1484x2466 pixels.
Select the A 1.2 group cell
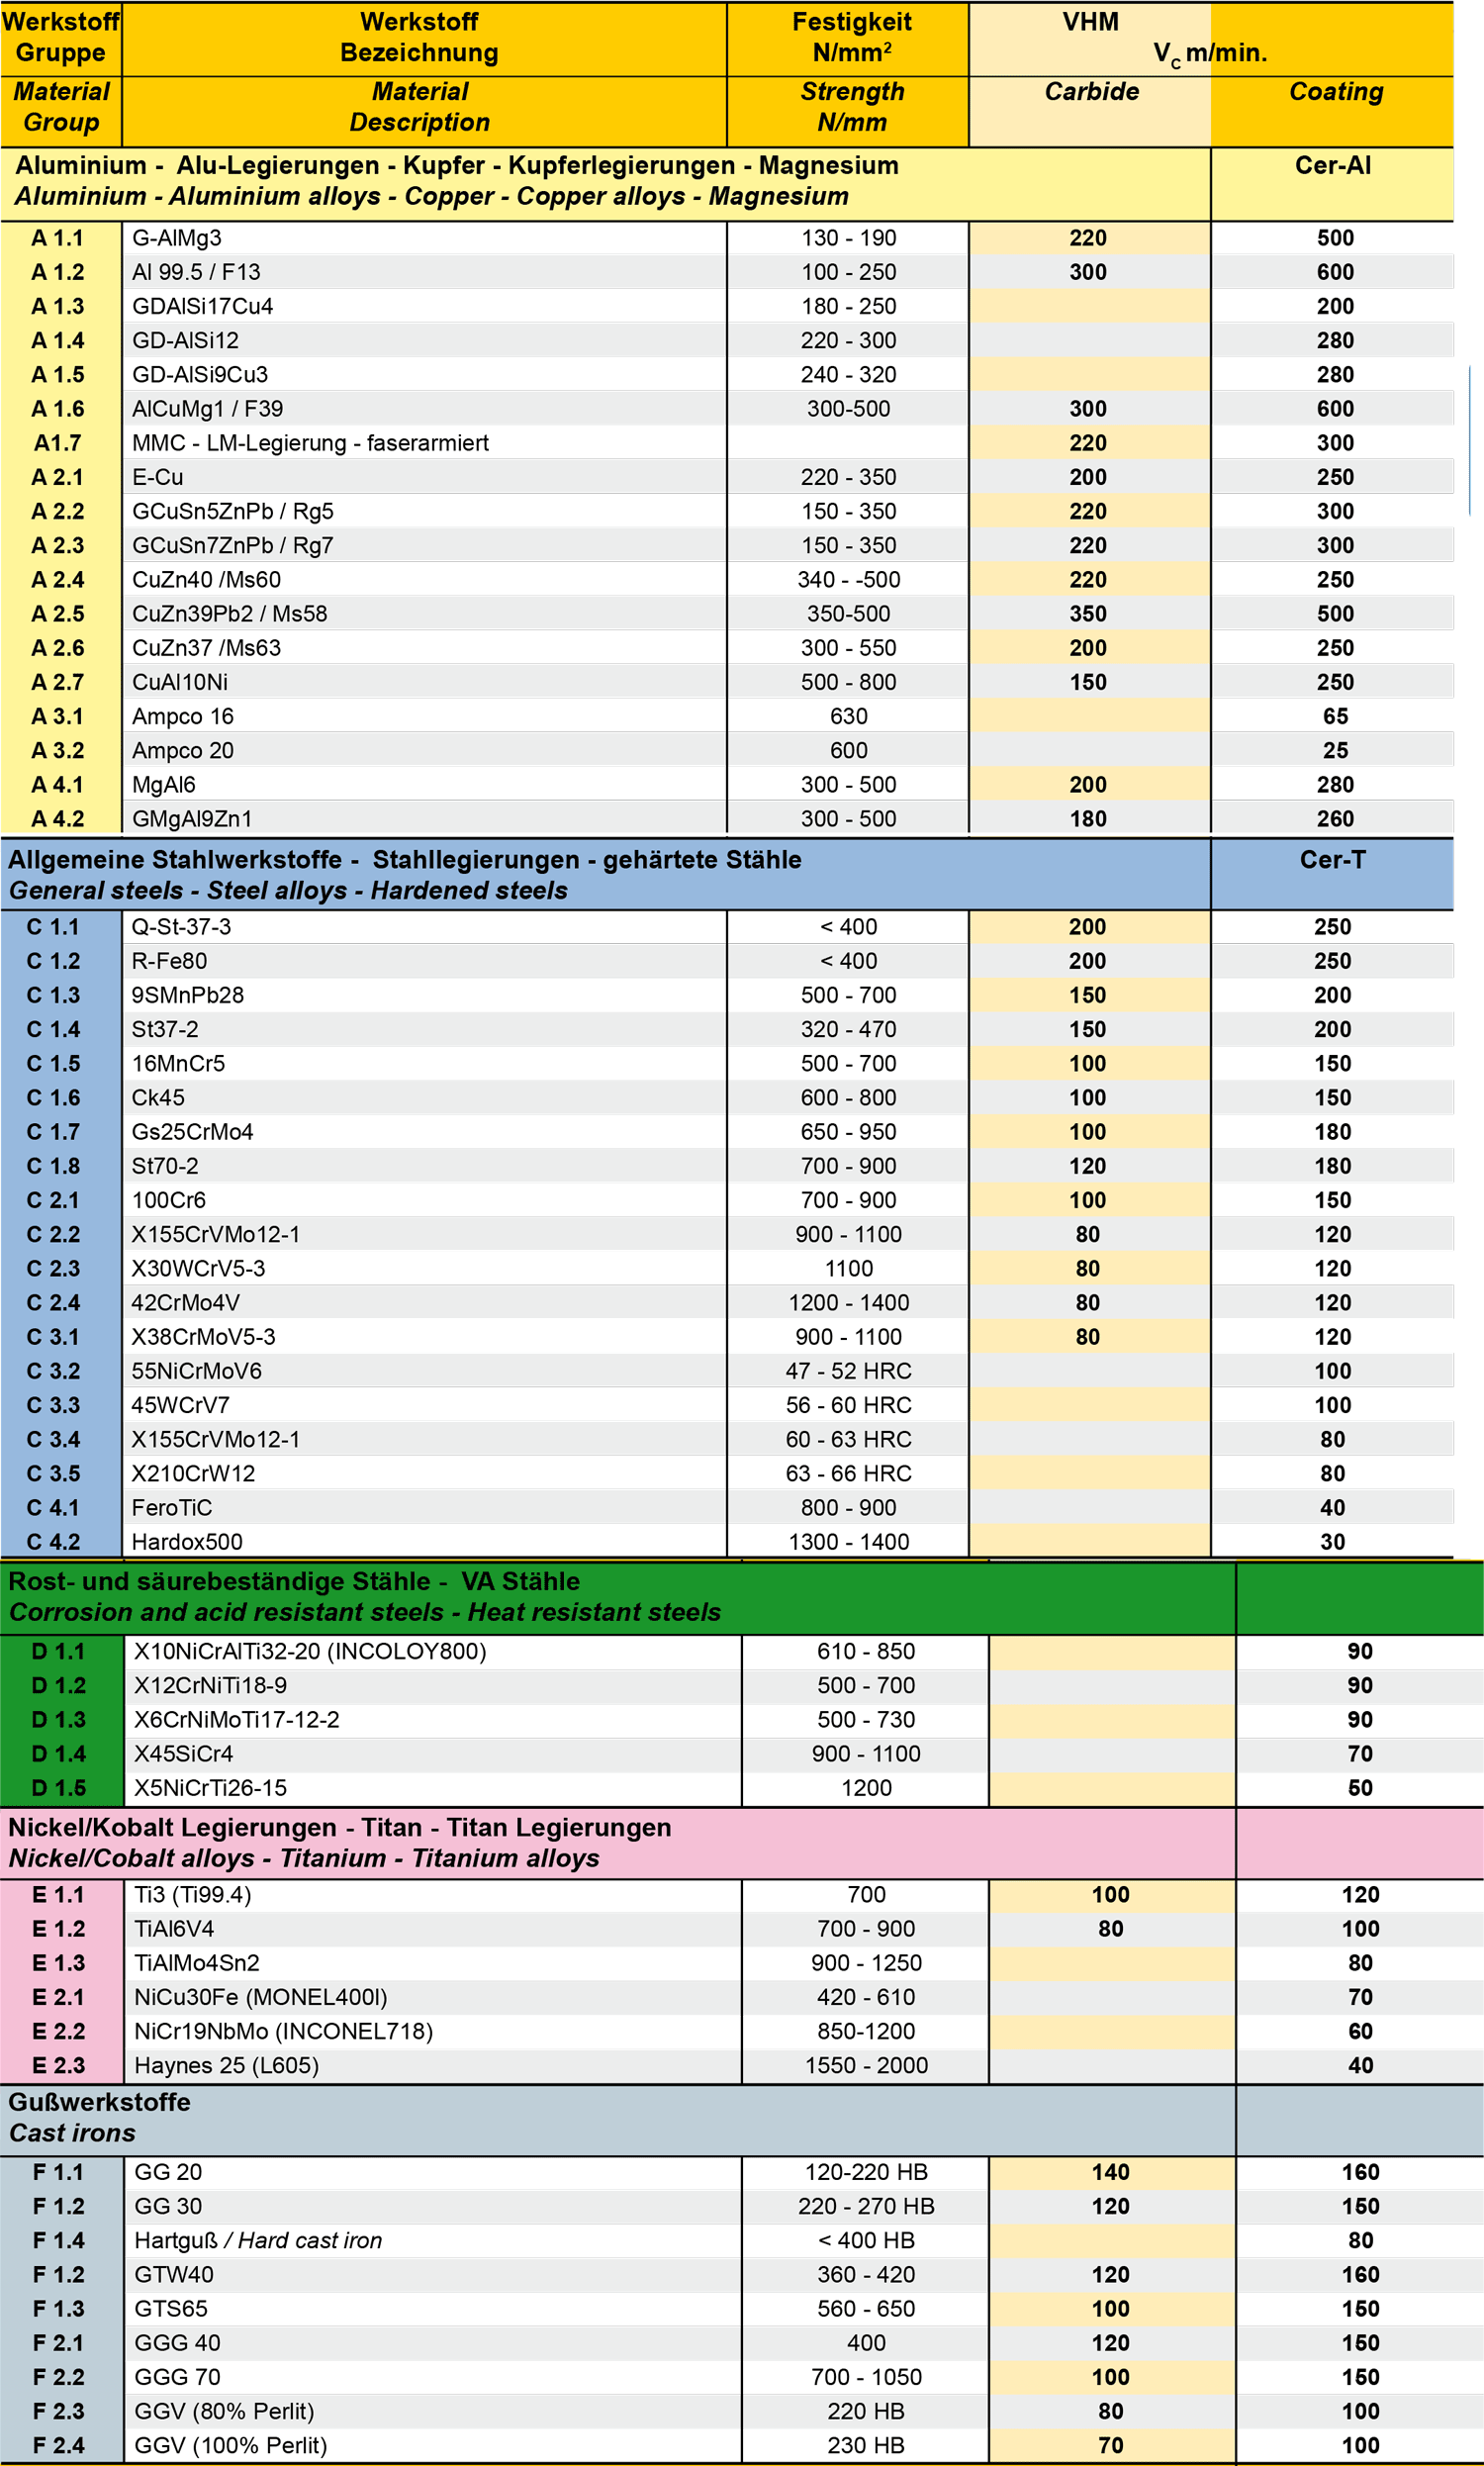tap(58, 272)
